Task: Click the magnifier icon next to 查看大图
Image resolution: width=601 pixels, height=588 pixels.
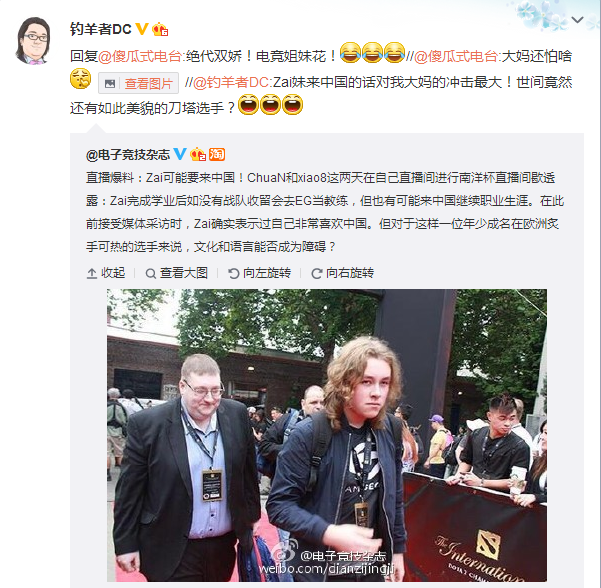Action: [x=151, y=274]
